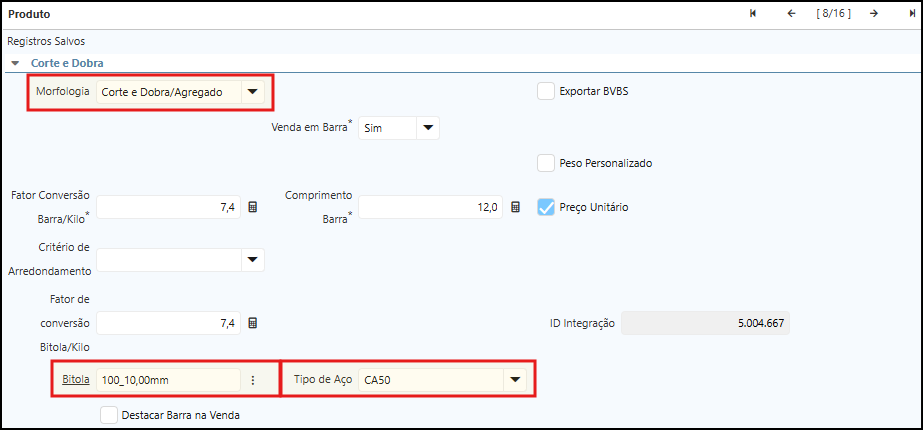
Task: Go to first record navigation arrow
Action: [x=753, y=14]
